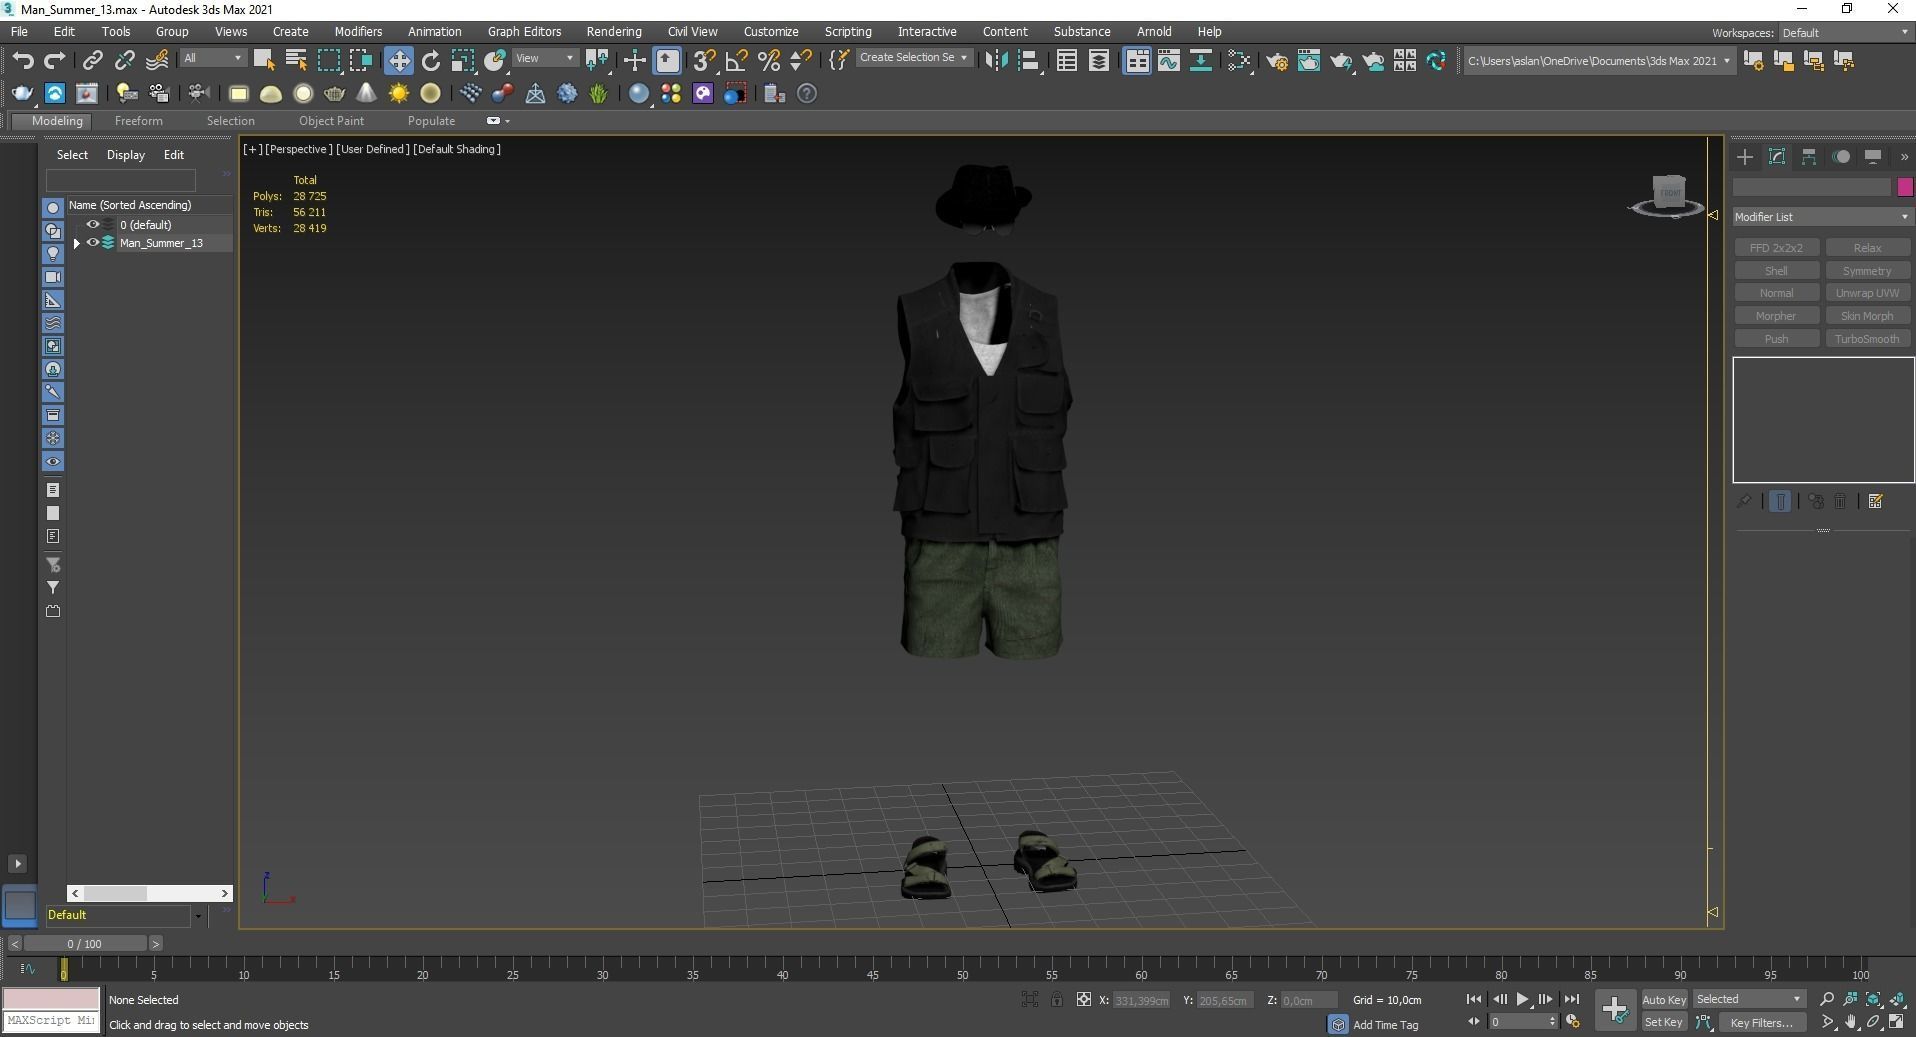Viewport: 1916px width, 1037px height.
Task: Toggle visibility of Man_Summer_13 layer
Action: 93,243
